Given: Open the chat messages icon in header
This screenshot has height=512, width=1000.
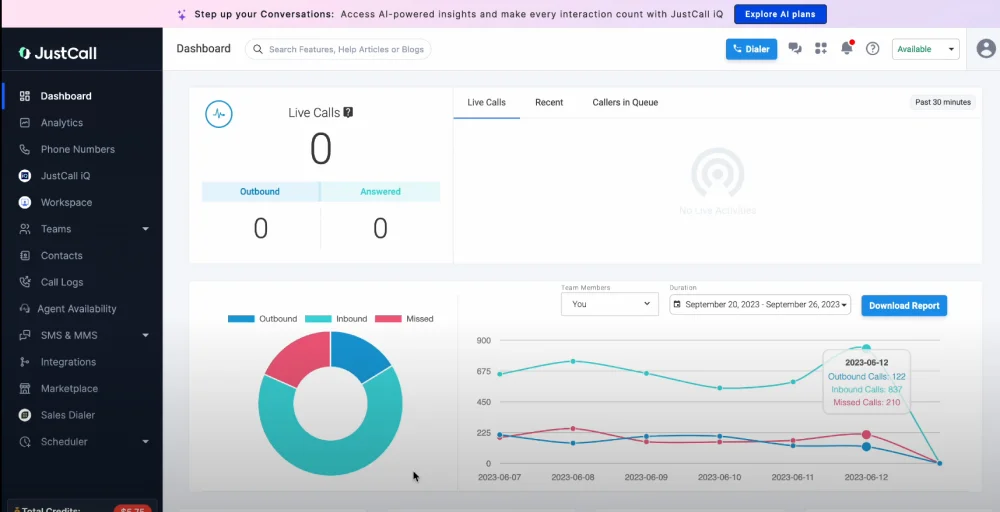Looking at the screenshot, I should [x=795, y=48].
